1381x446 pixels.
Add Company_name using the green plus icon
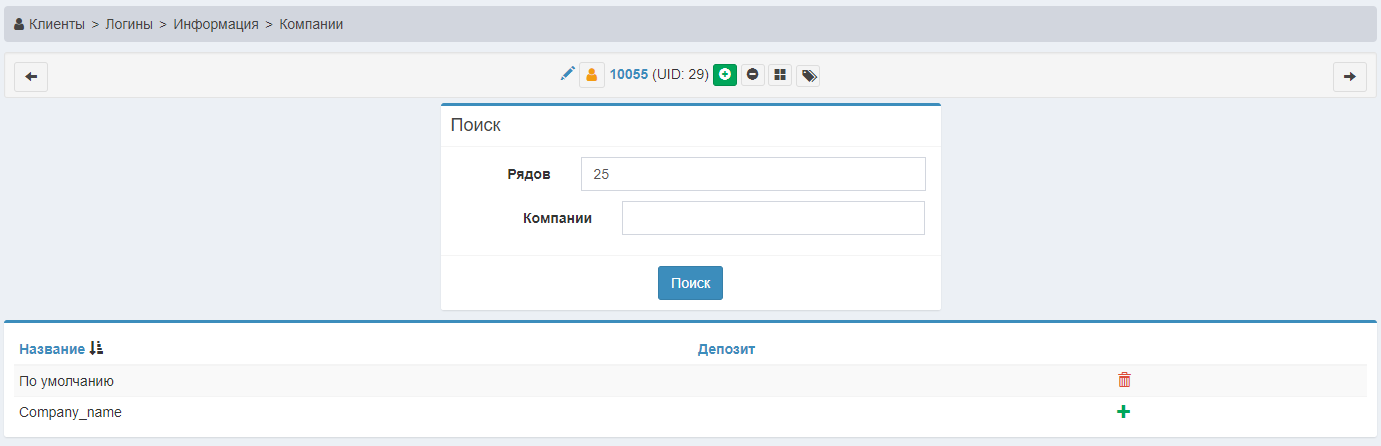click(1123, 411)
